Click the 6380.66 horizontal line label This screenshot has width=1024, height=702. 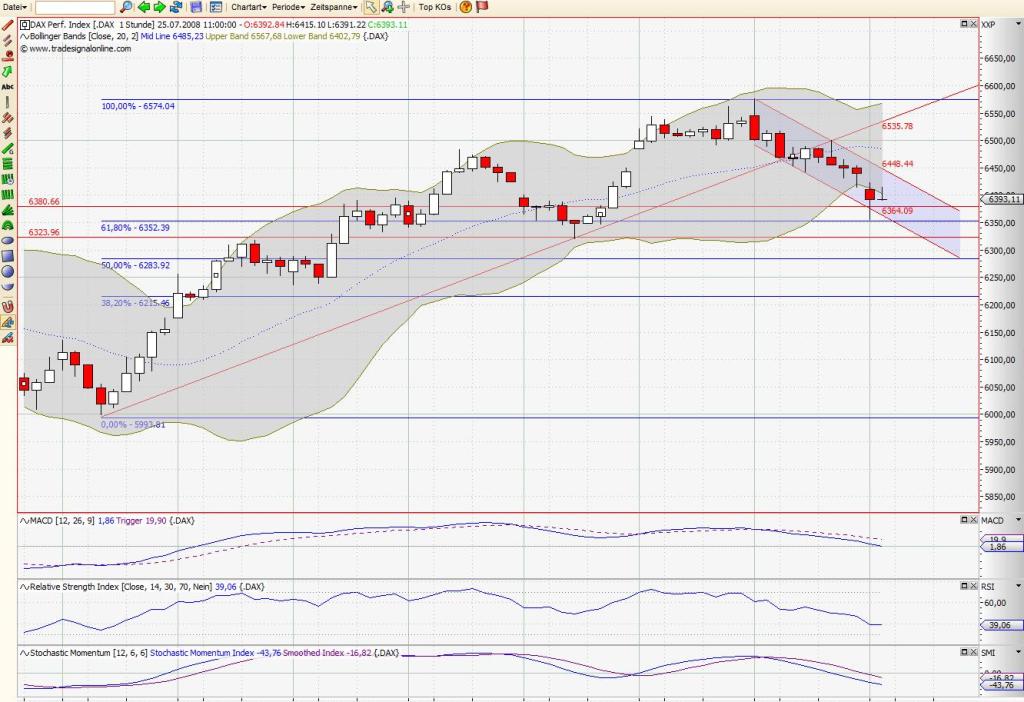(x=44, y=202)
